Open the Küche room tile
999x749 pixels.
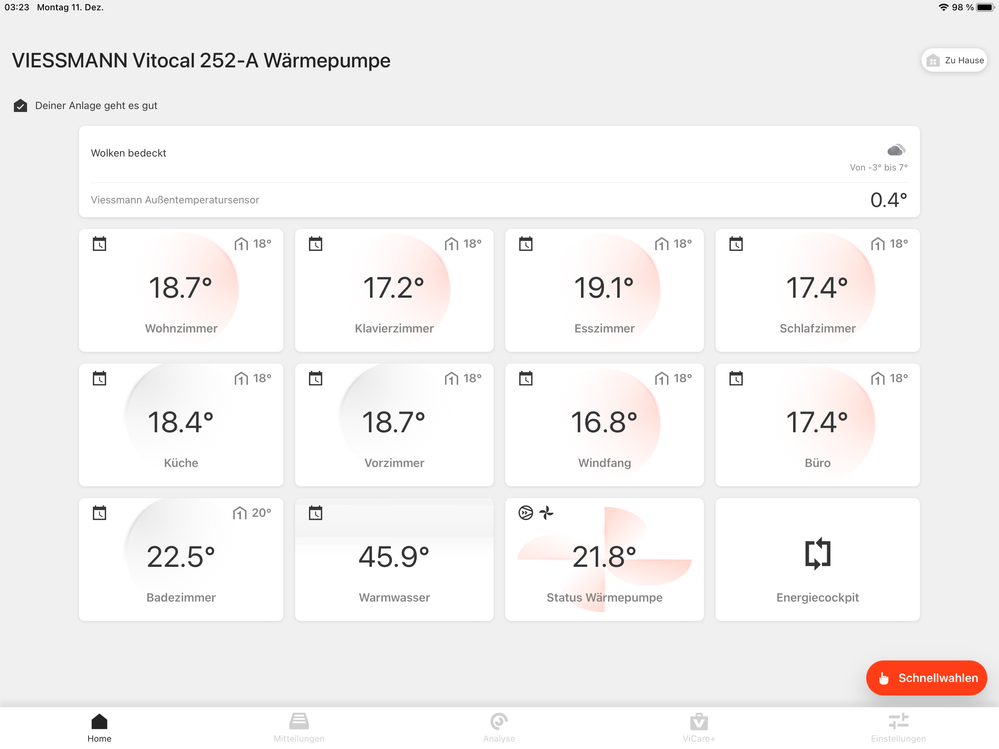181,425
